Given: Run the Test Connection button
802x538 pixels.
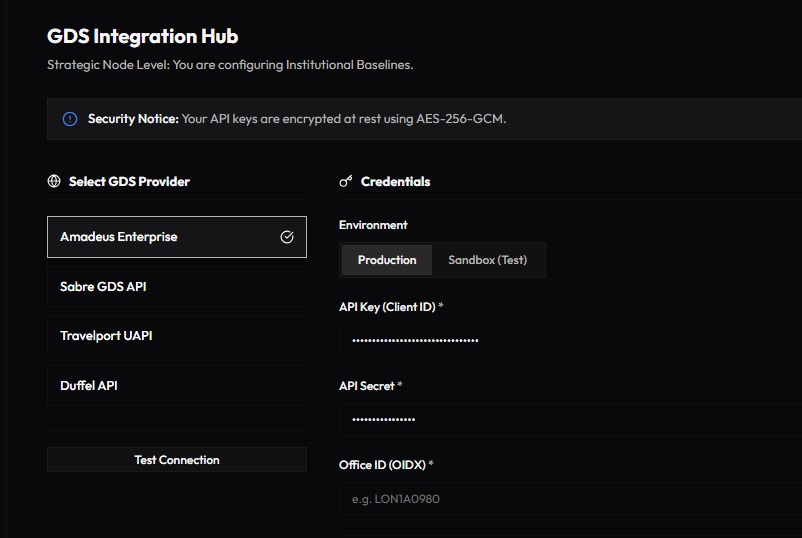Looking at the screenshot, I should pyautogui.click(x=177, y=460).
